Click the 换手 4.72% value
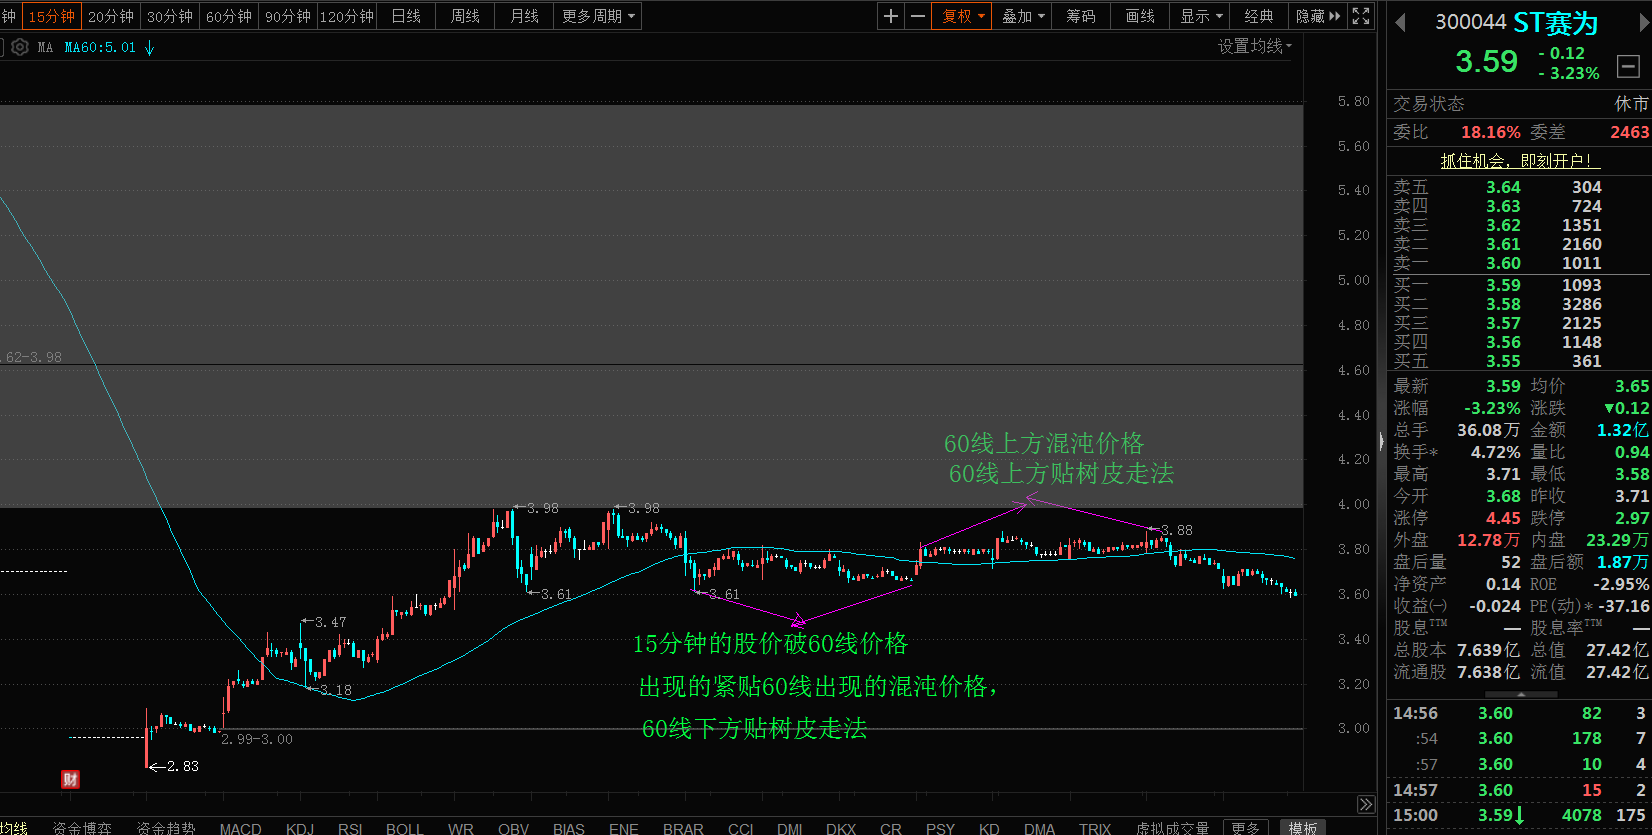This screenshot has width=1652, height=835. [x=1495, y=452]
